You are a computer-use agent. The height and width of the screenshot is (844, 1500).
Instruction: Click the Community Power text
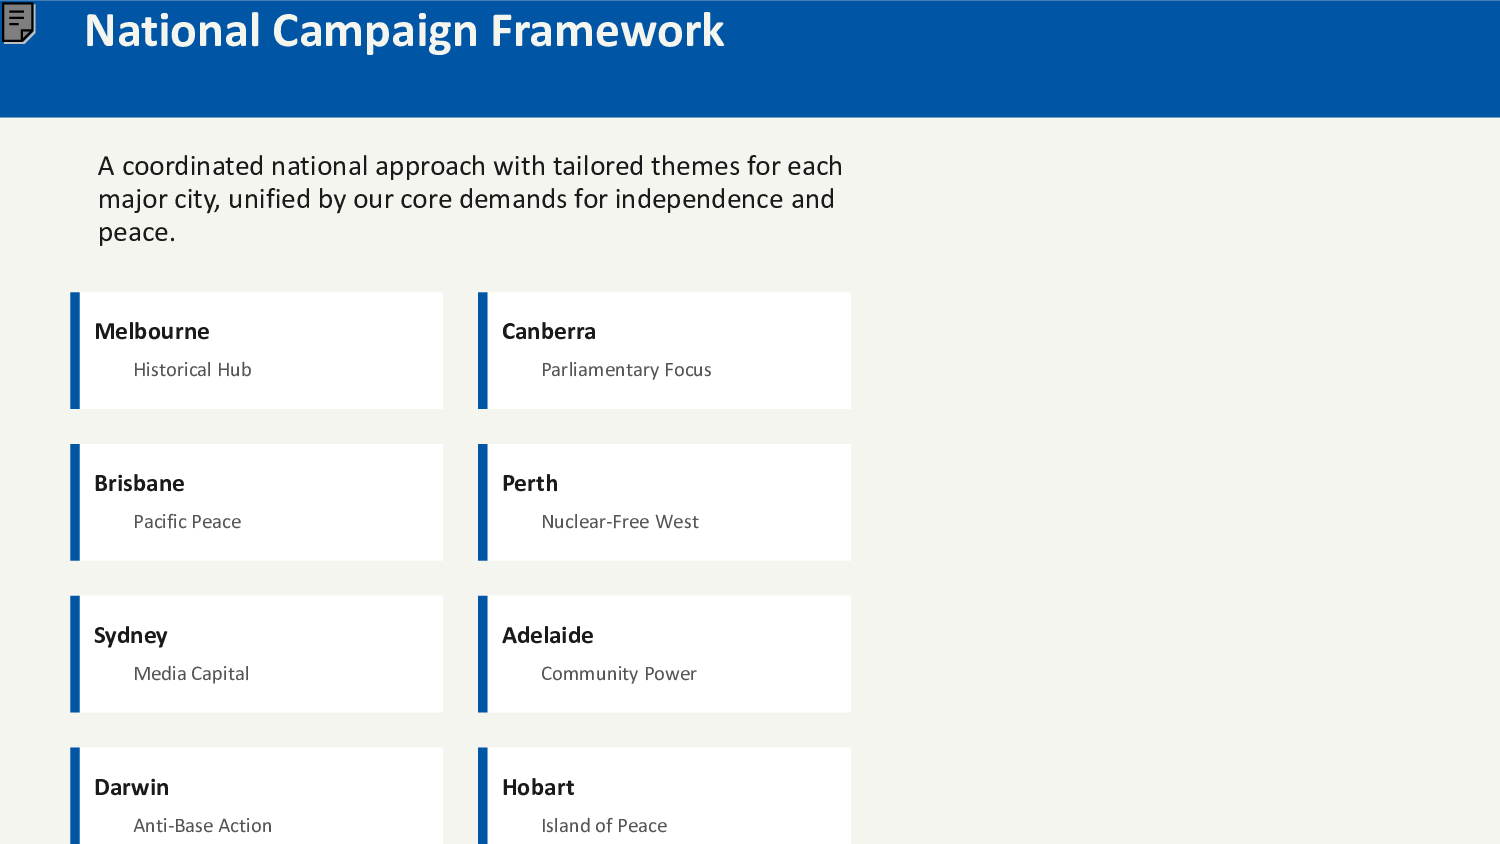point(619,674)
